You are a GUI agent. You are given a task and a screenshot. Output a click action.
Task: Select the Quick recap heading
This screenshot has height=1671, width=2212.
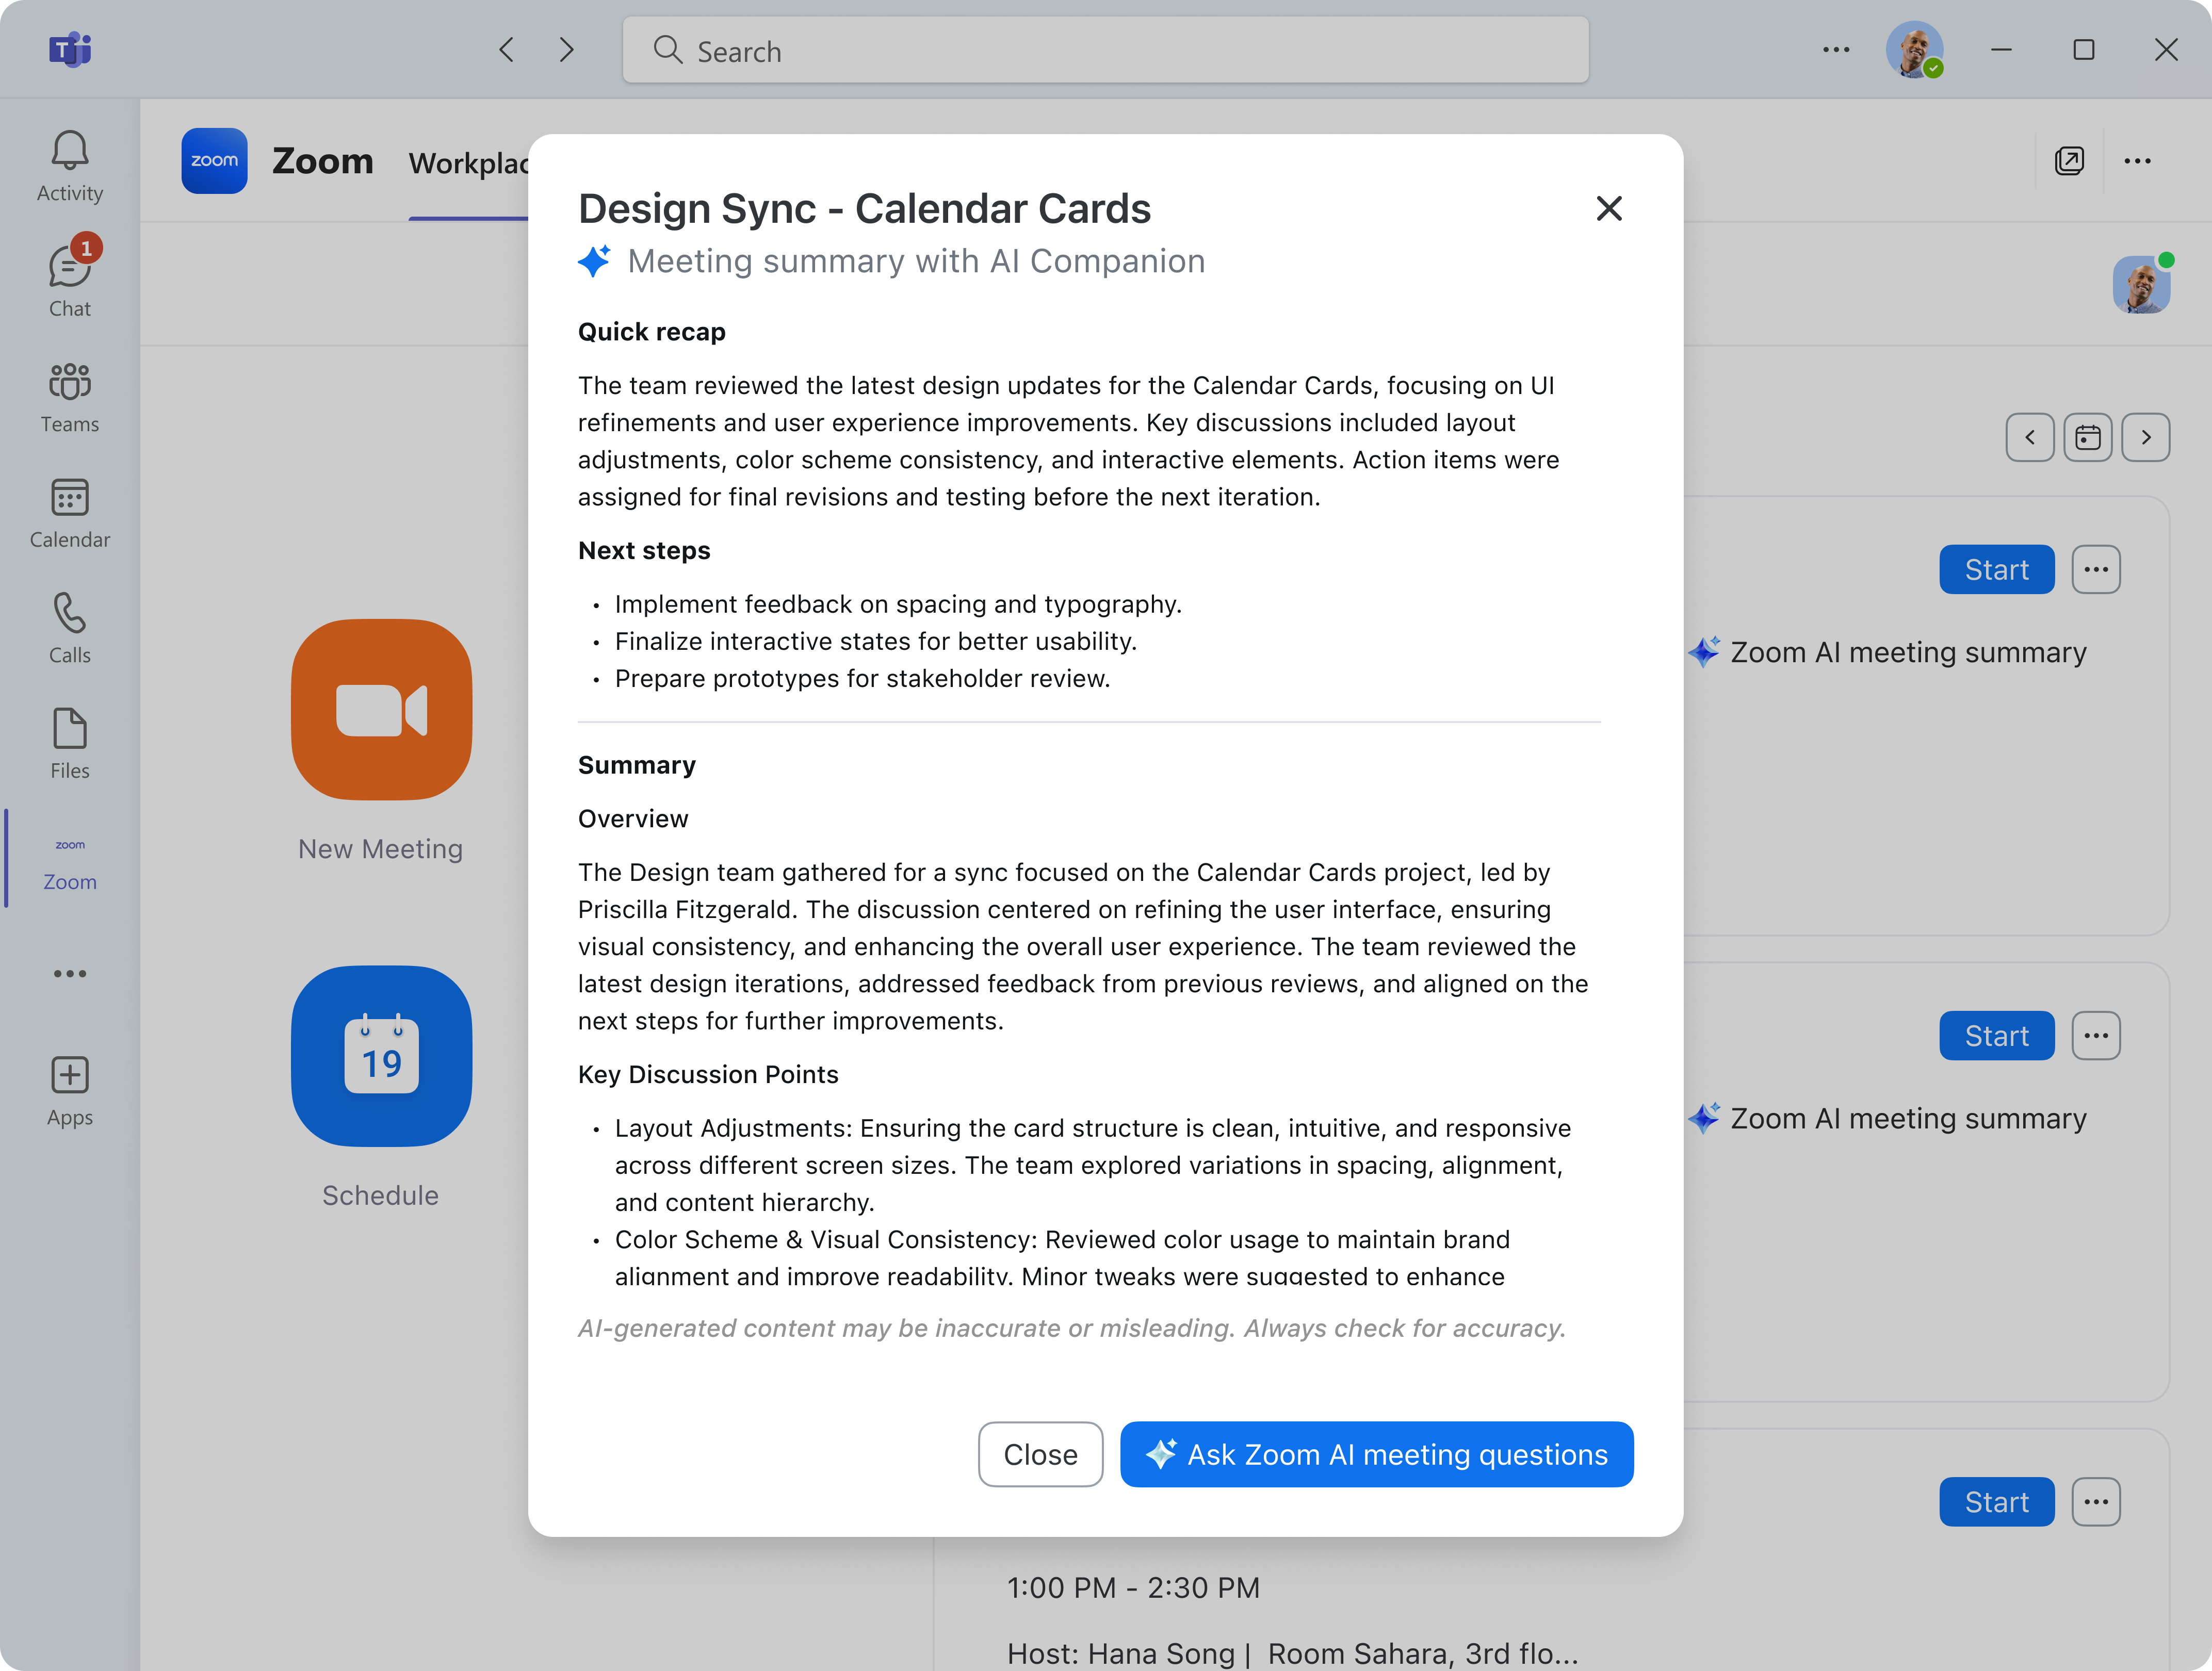[652, 332]
